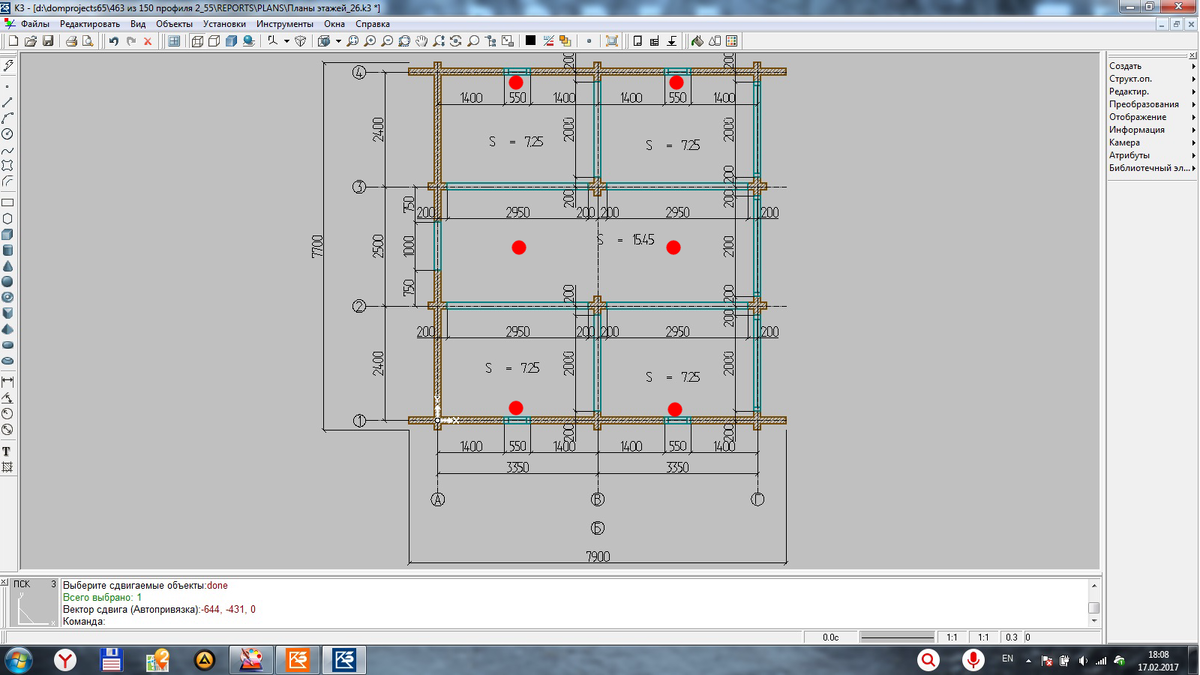Open the Инструменты menu

pos(284,24)
